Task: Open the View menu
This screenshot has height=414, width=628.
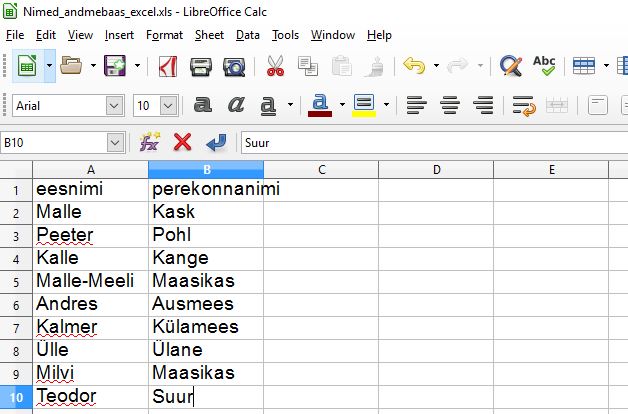Action: (x=80, y=35)
